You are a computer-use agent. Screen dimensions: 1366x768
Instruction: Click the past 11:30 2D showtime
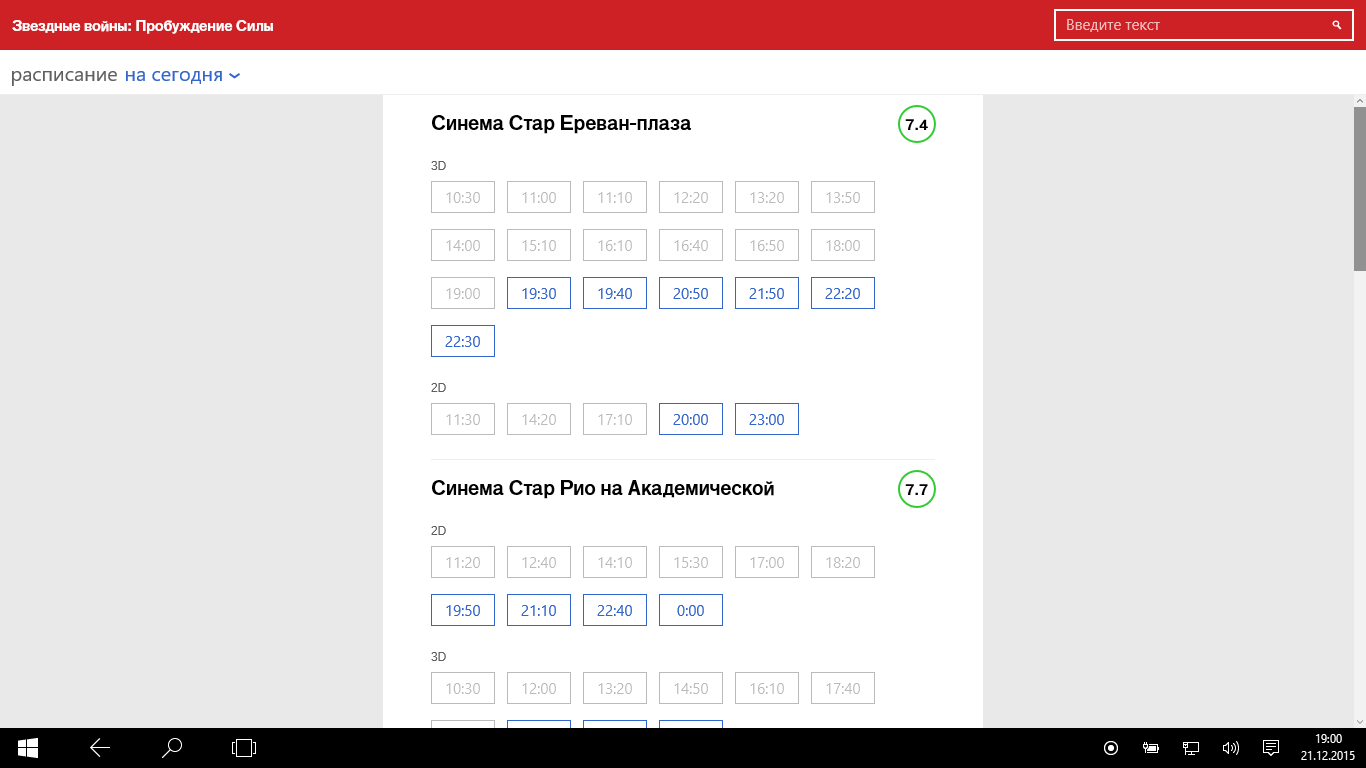pos(463,419)
